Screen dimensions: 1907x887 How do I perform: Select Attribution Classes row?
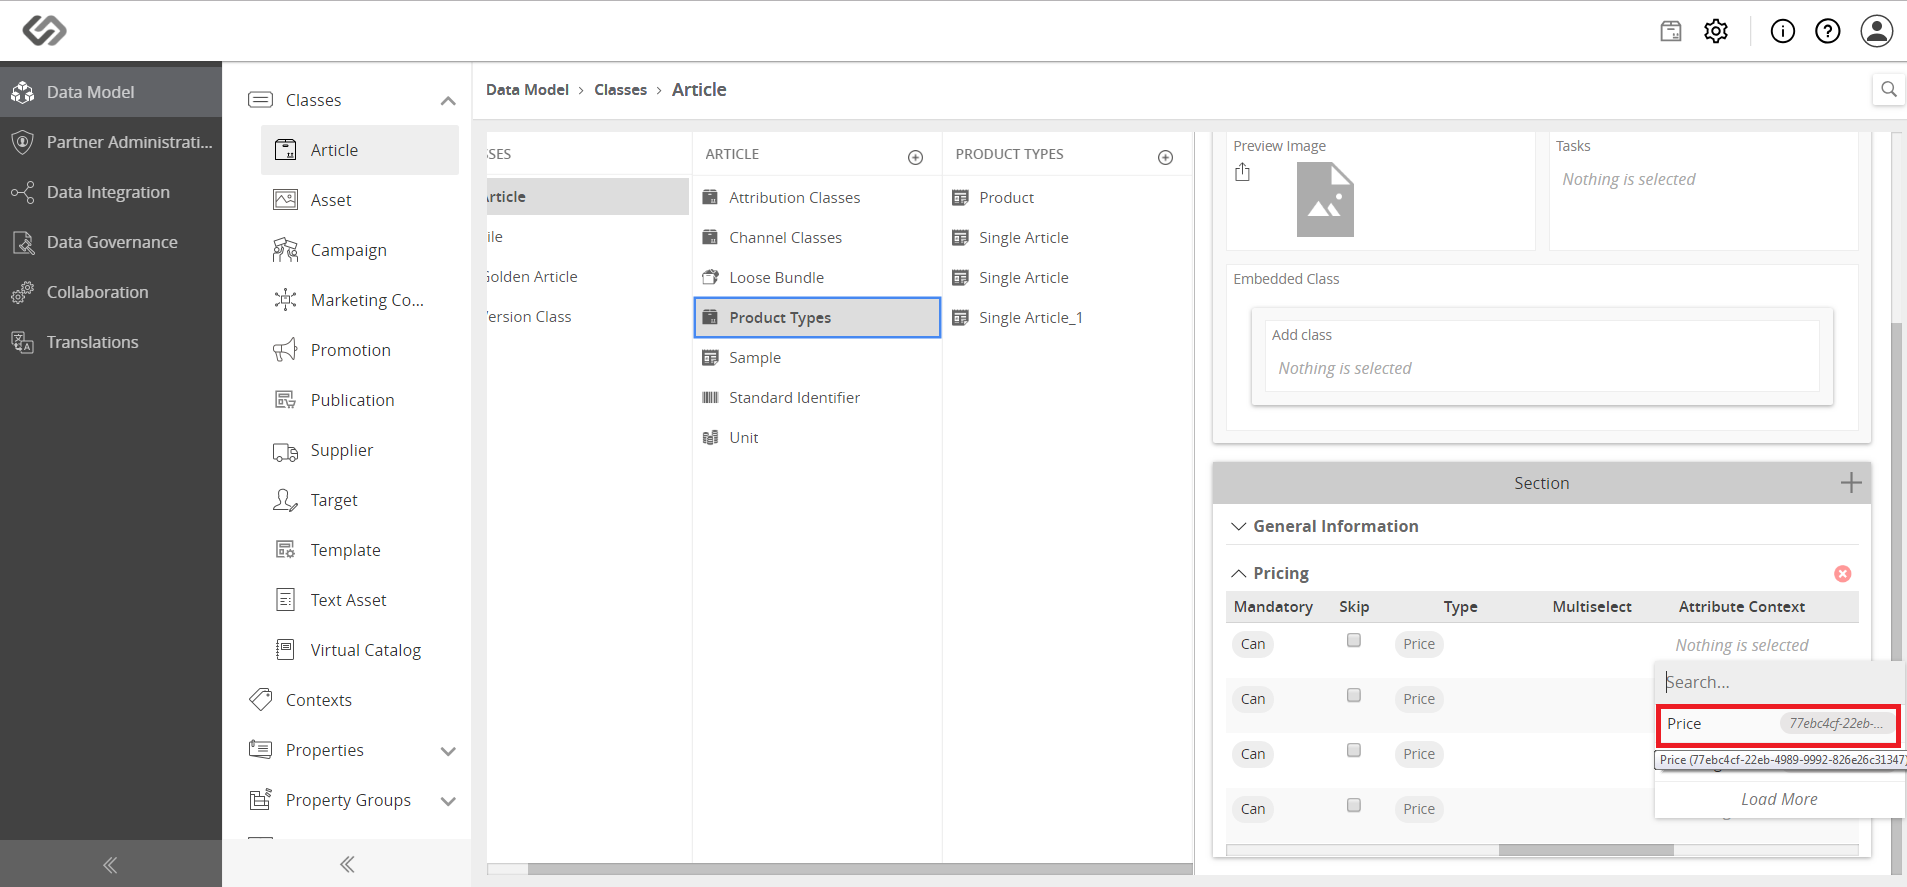click(817, 198)
